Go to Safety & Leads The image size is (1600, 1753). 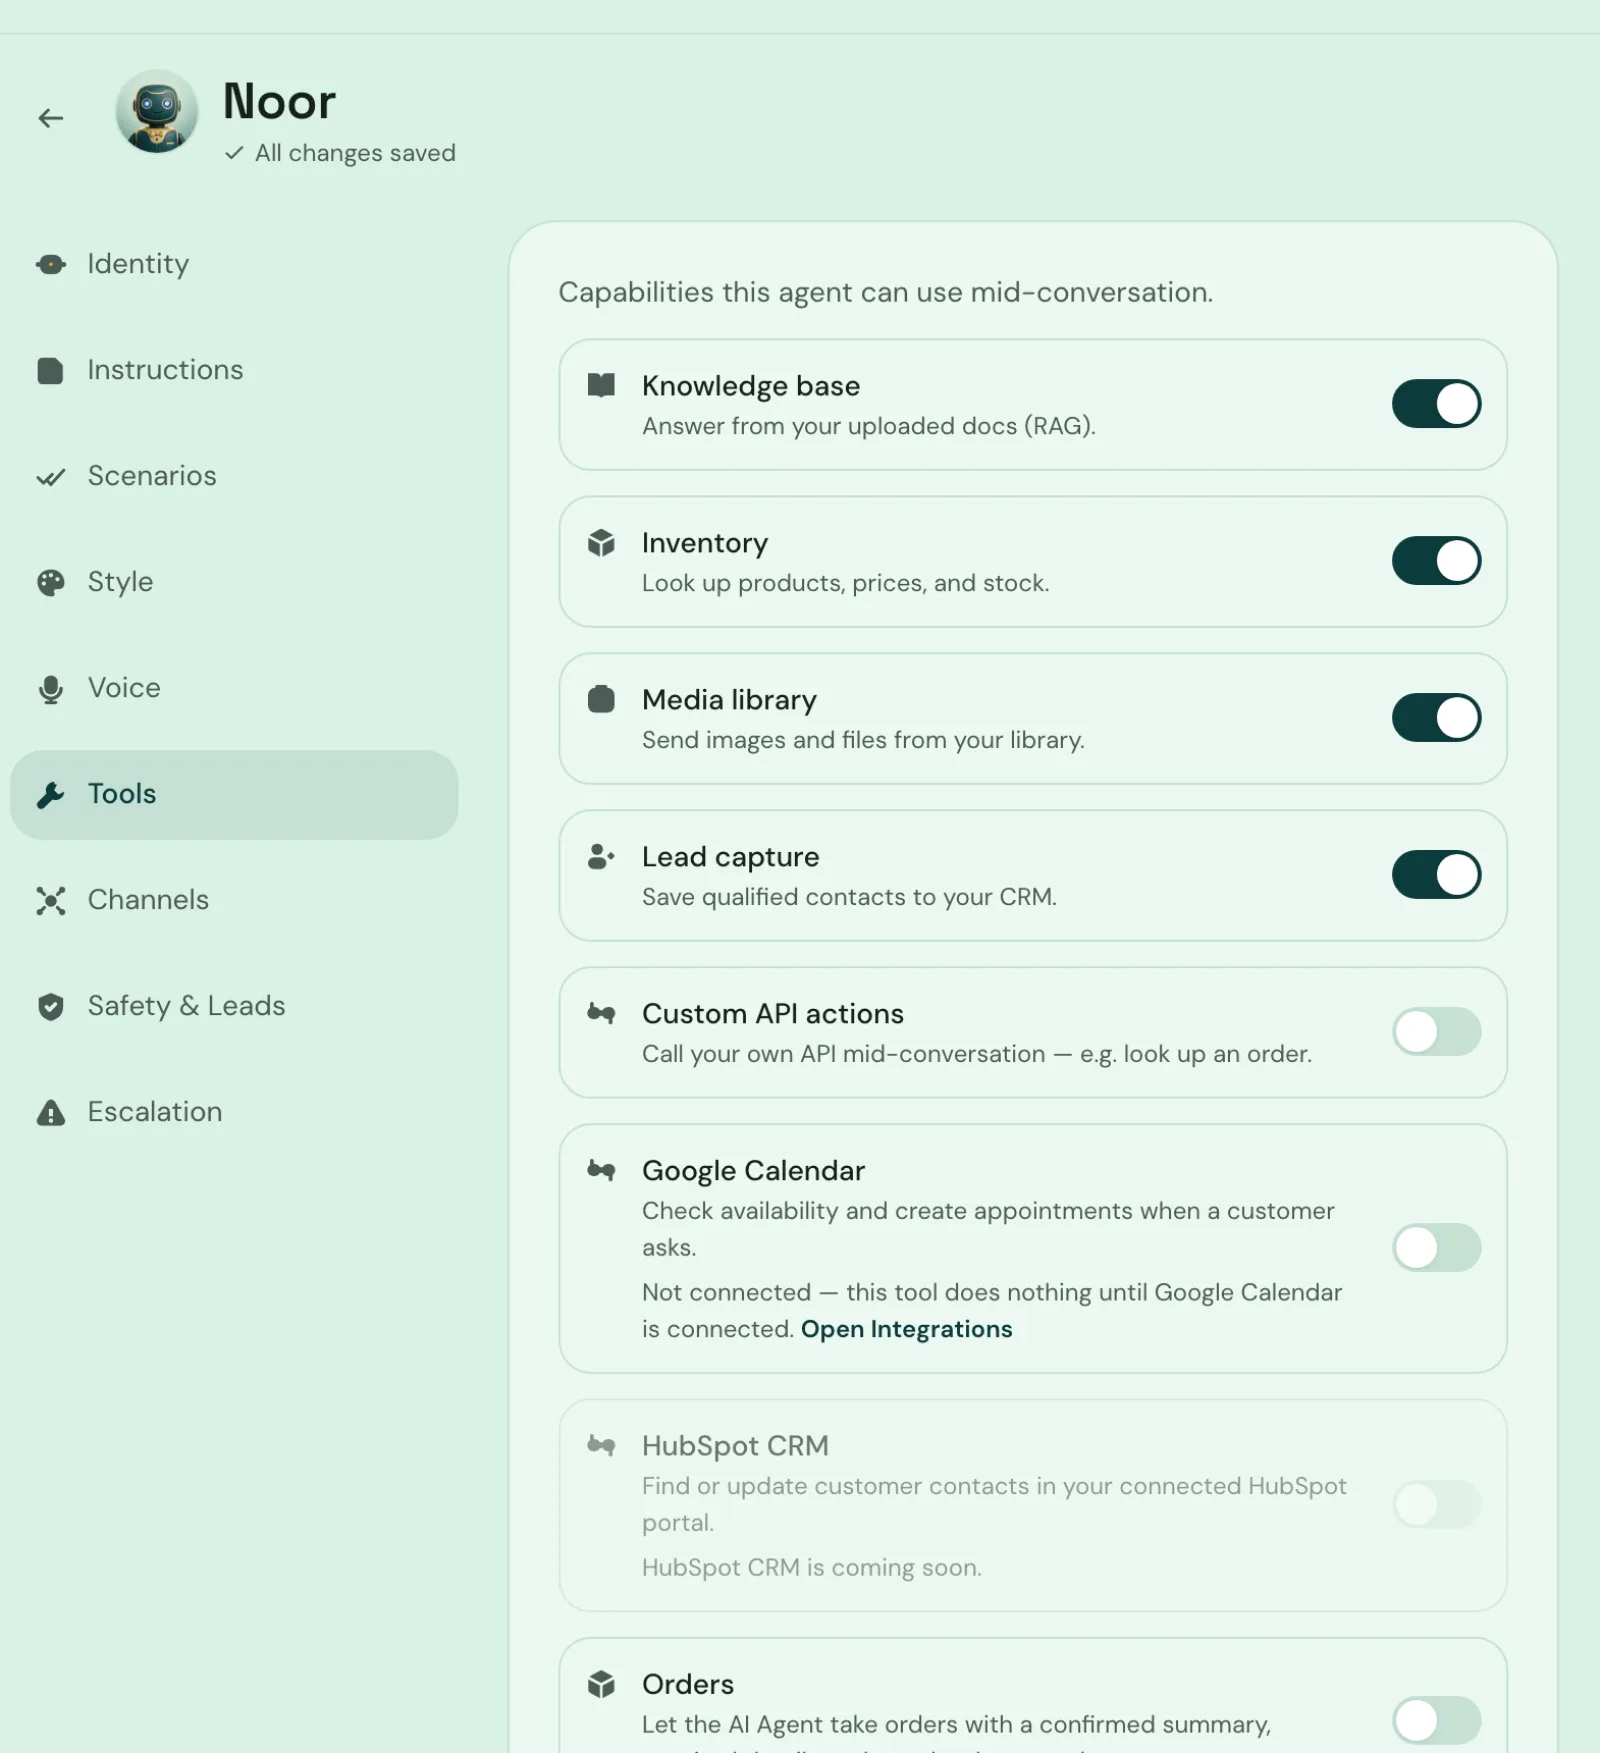click(234, 1006)
